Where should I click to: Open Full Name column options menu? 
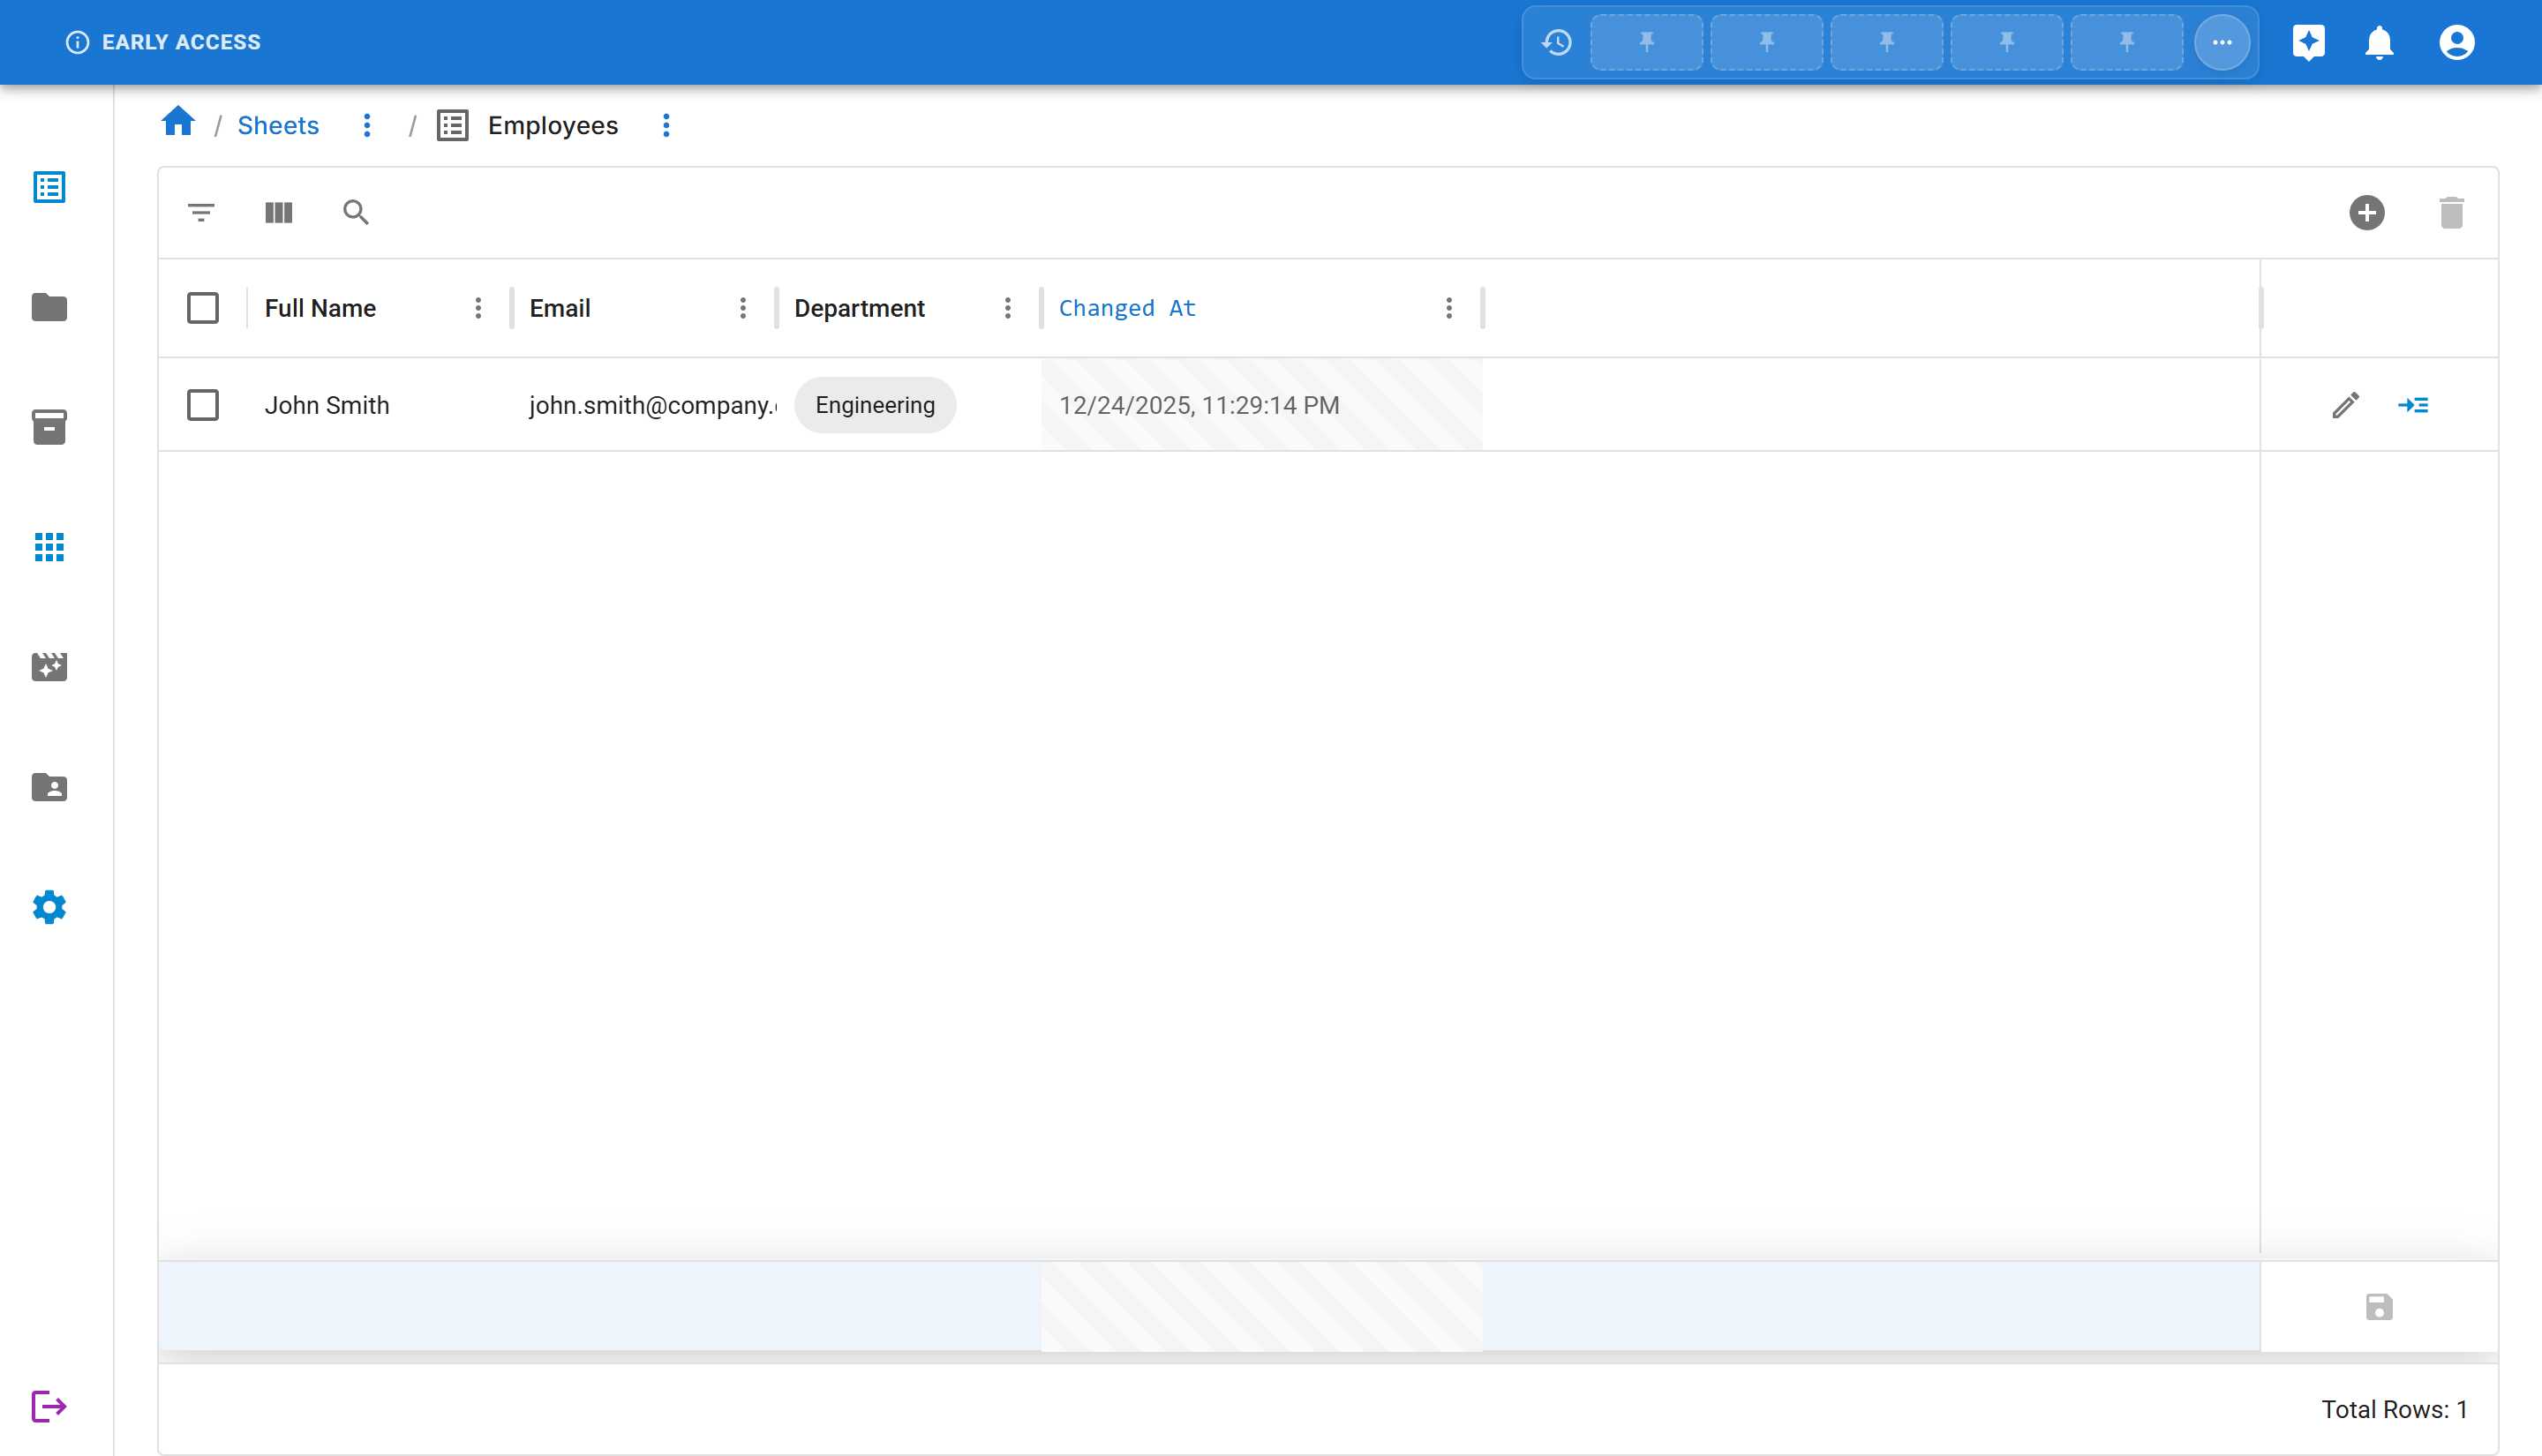(478, 308)
